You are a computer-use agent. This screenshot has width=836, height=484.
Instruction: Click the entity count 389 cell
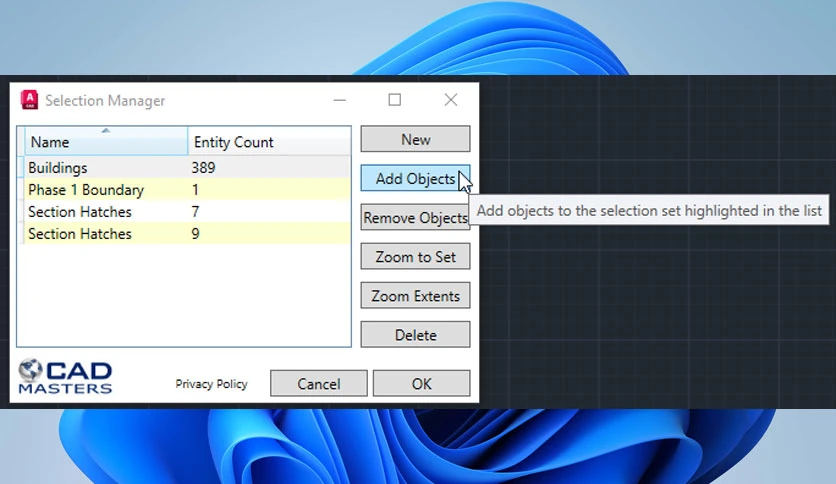tap(203, 167)
